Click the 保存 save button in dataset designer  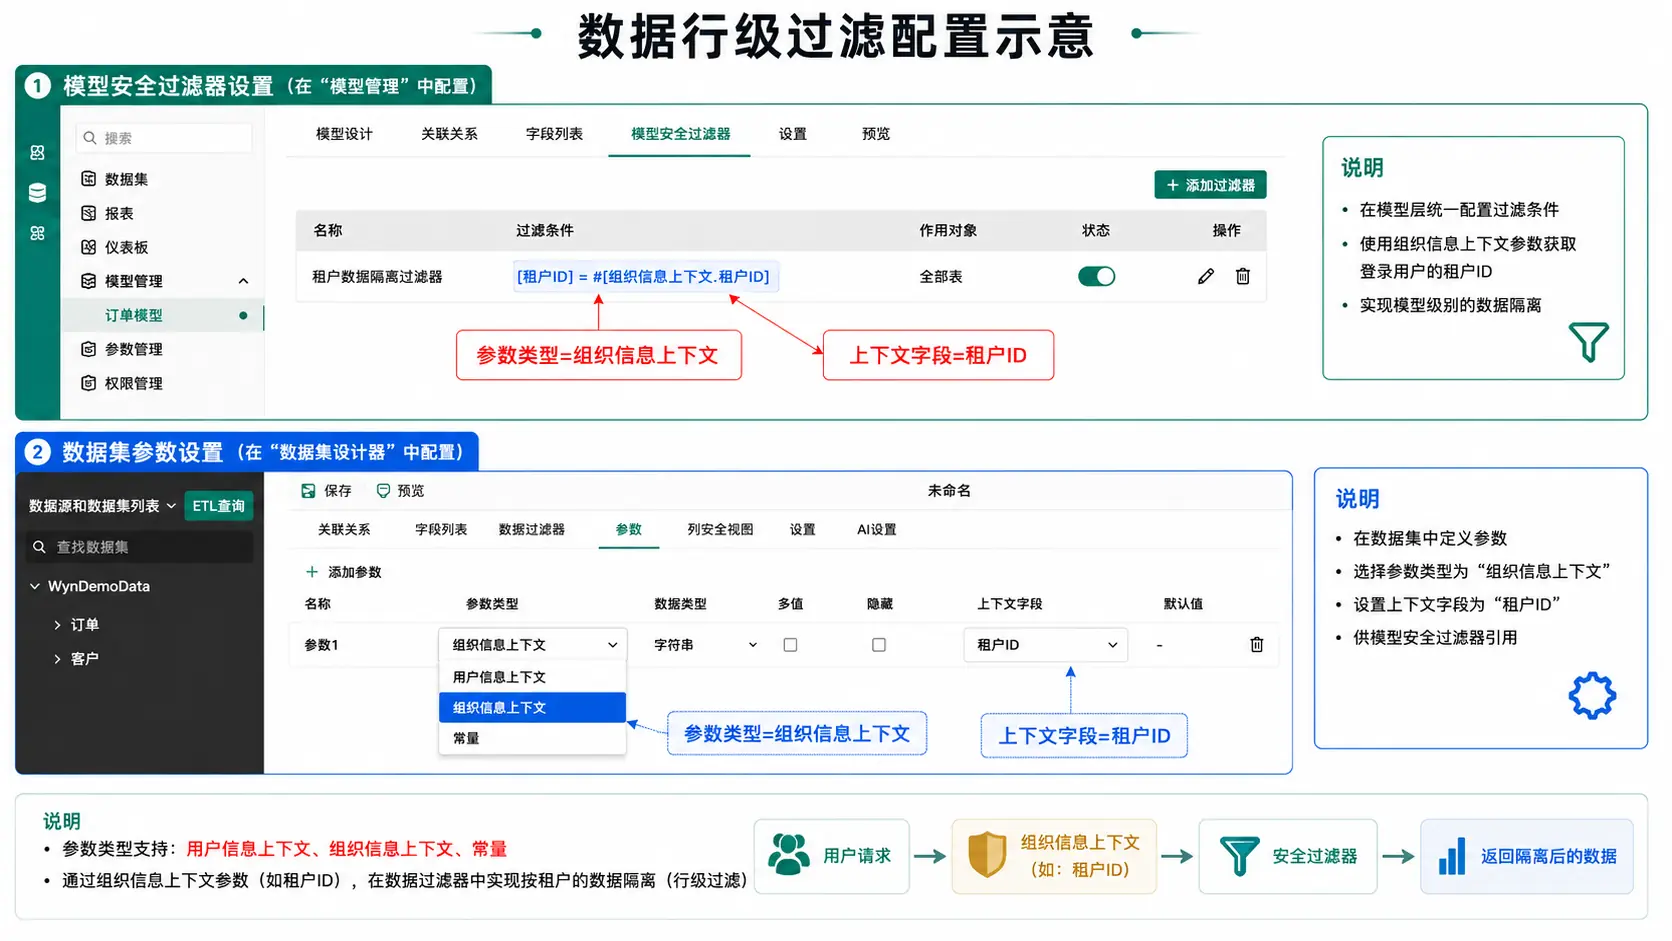point(327,491)
